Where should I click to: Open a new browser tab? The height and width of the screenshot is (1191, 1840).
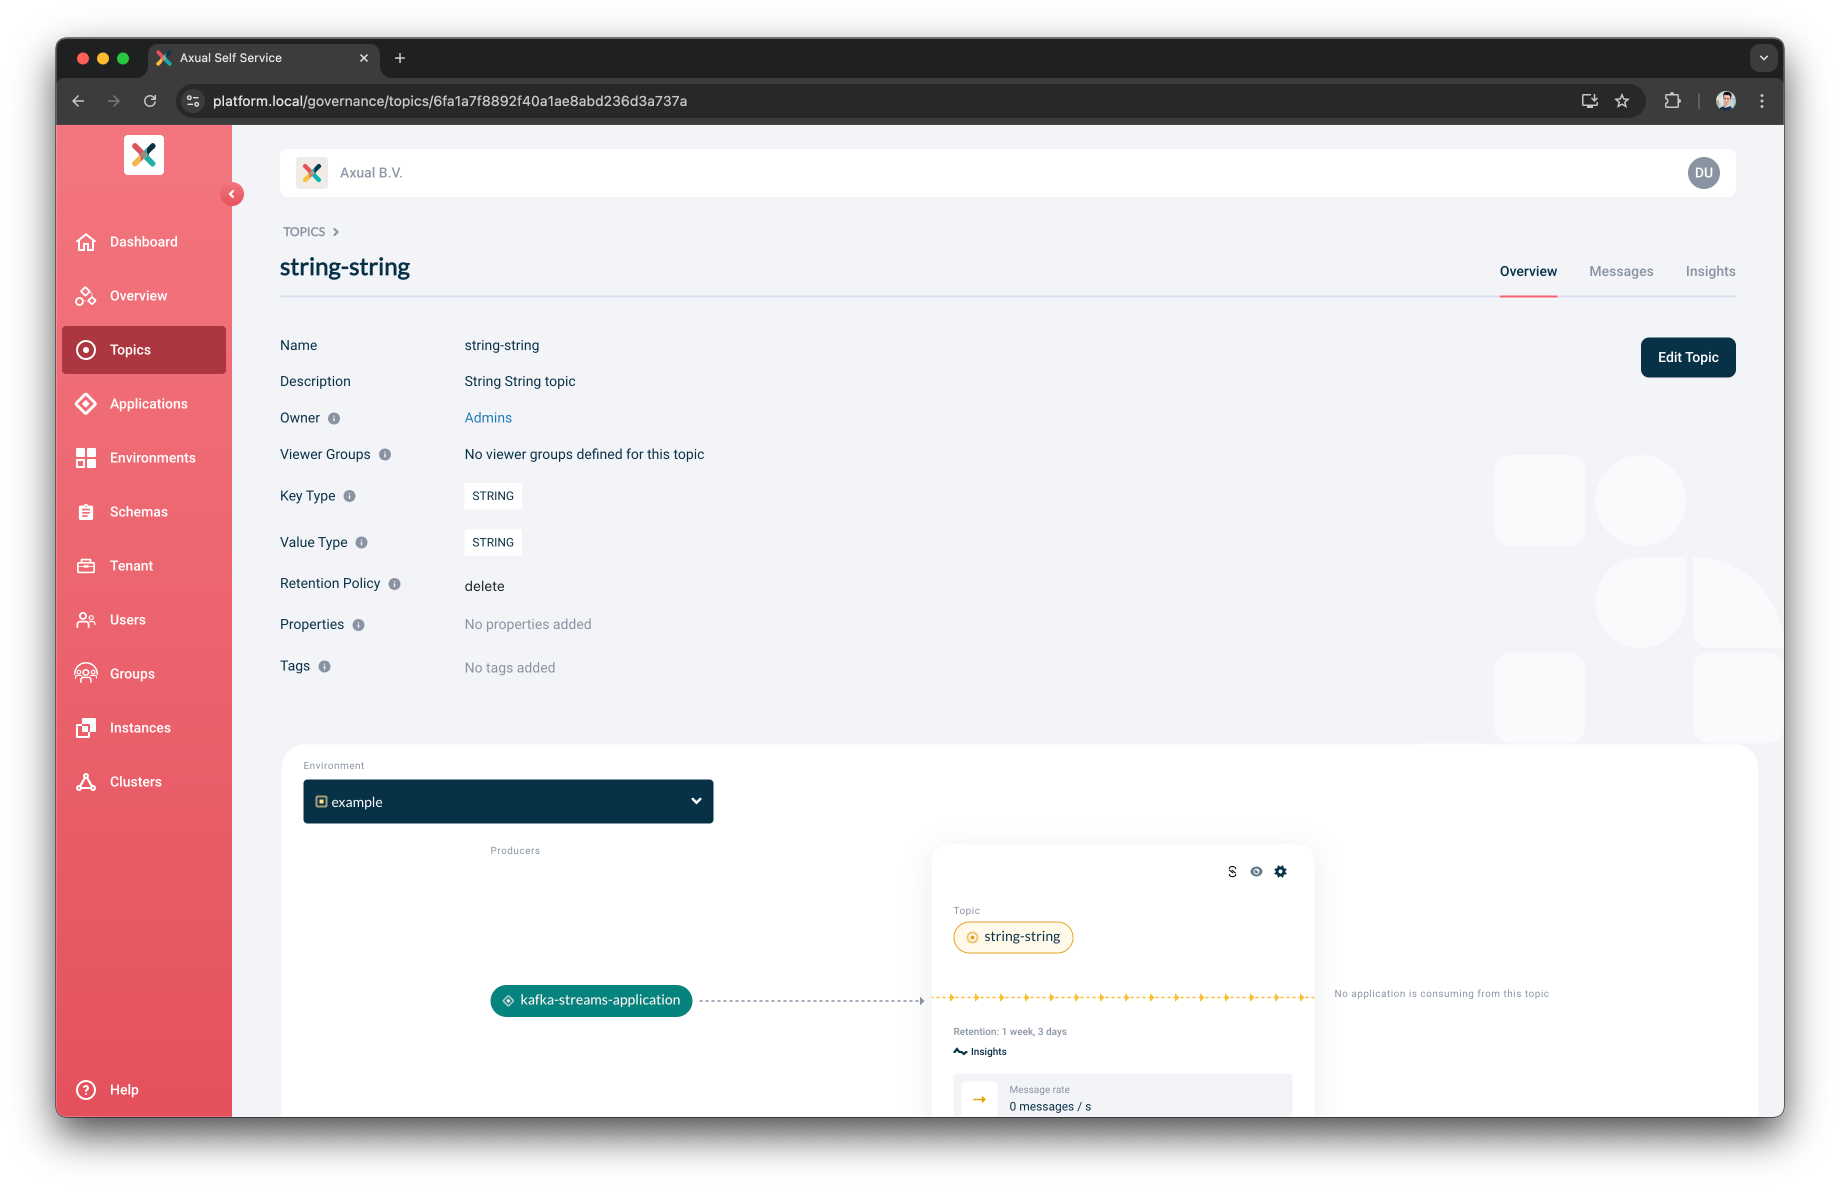[400, 58]
